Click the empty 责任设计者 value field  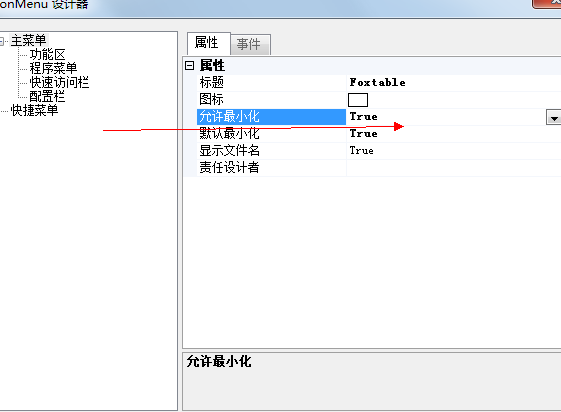tap(454, 168)
